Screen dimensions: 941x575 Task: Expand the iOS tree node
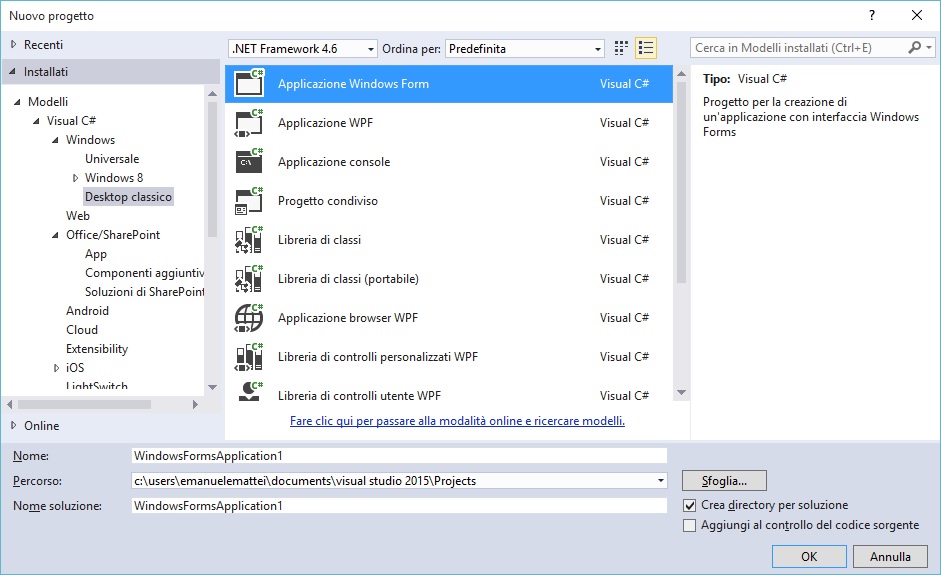pyautogui.click(x=56, y=367)
